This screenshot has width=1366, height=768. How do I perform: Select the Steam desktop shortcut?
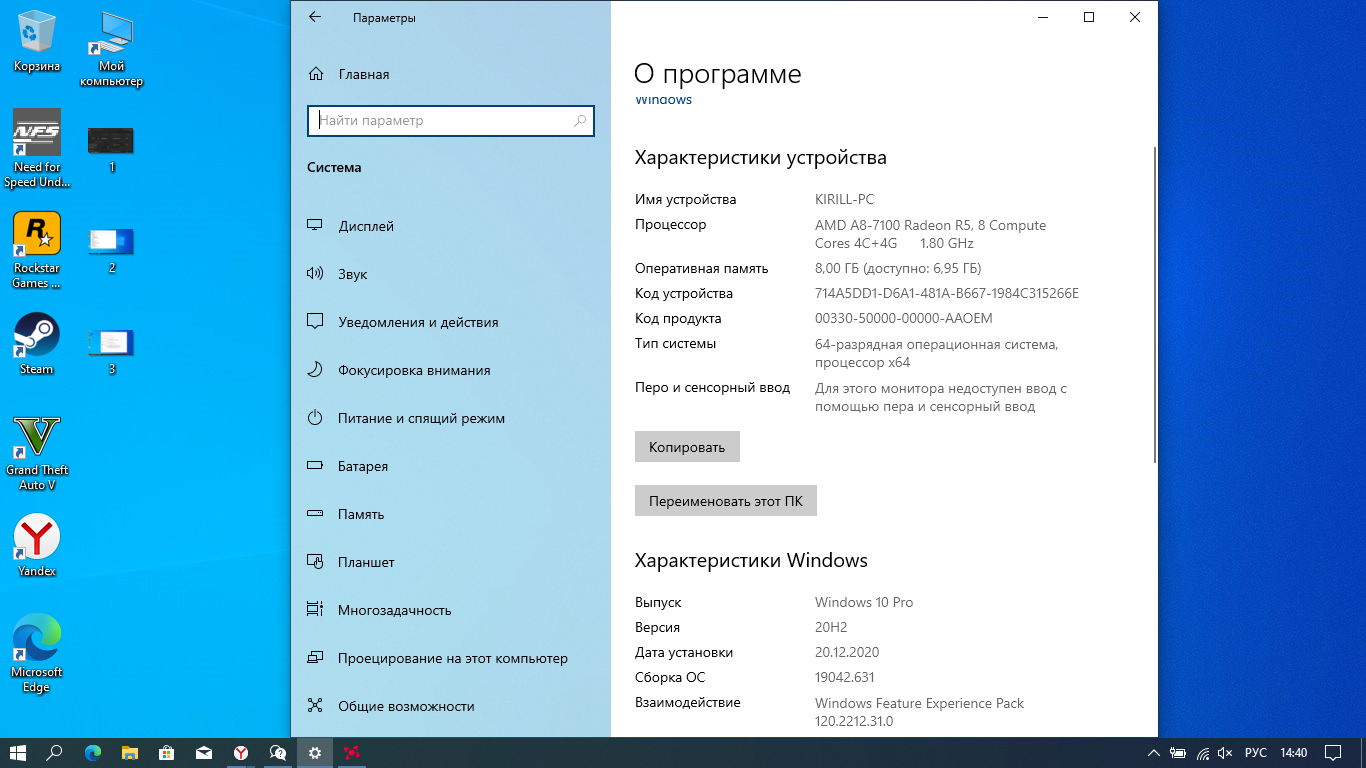point(37,344)
